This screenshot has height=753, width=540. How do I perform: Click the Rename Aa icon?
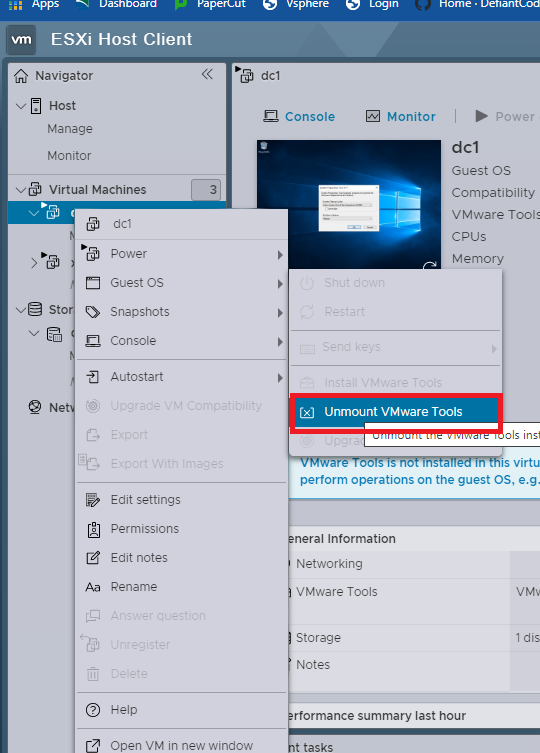click(93, 587)
